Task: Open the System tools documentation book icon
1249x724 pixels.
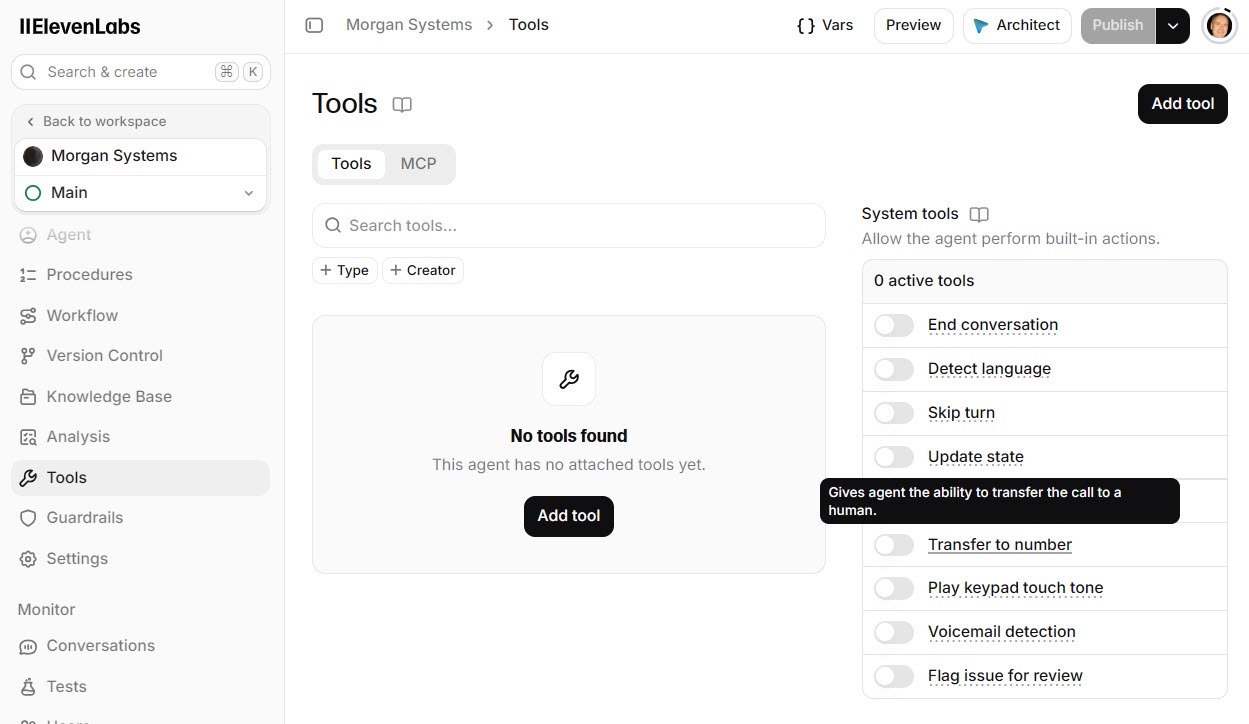Action: [x=979, y=214]
